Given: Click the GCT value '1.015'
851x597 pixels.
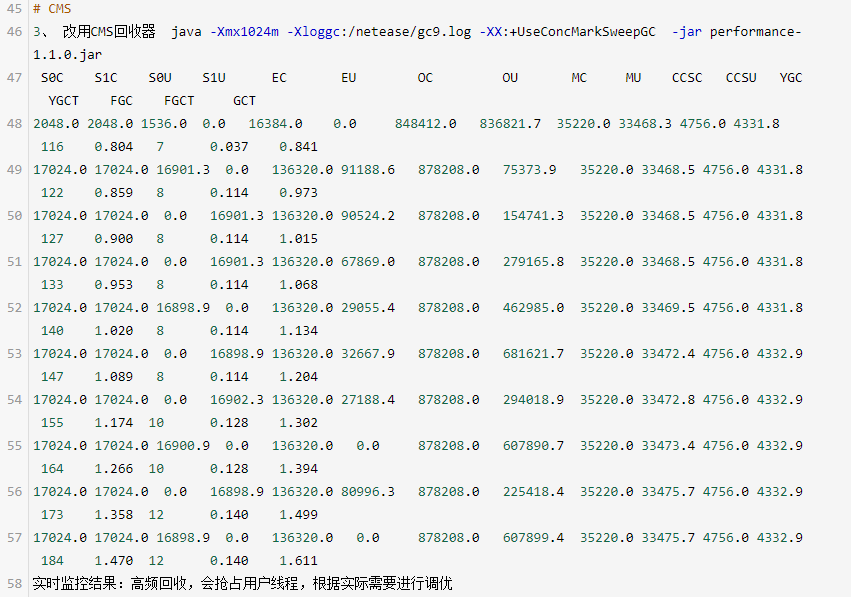Looking at the screenshot, I should 299,239.
